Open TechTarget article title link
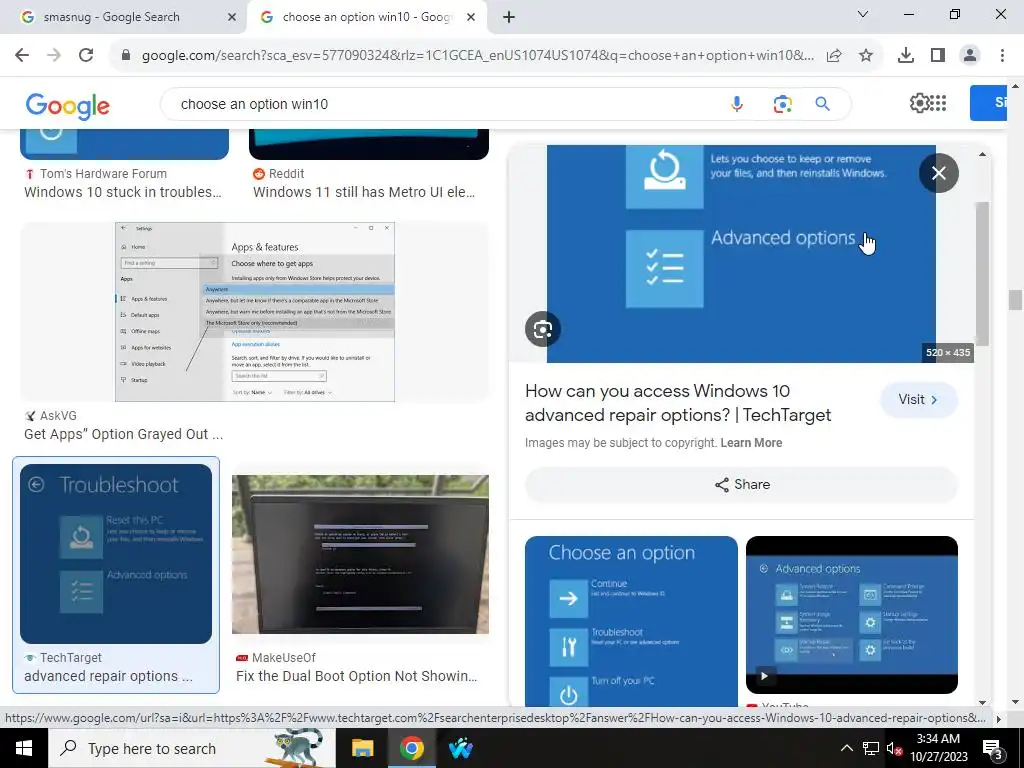The width and height of the screenshot is (1024, 768). [678, 403]
